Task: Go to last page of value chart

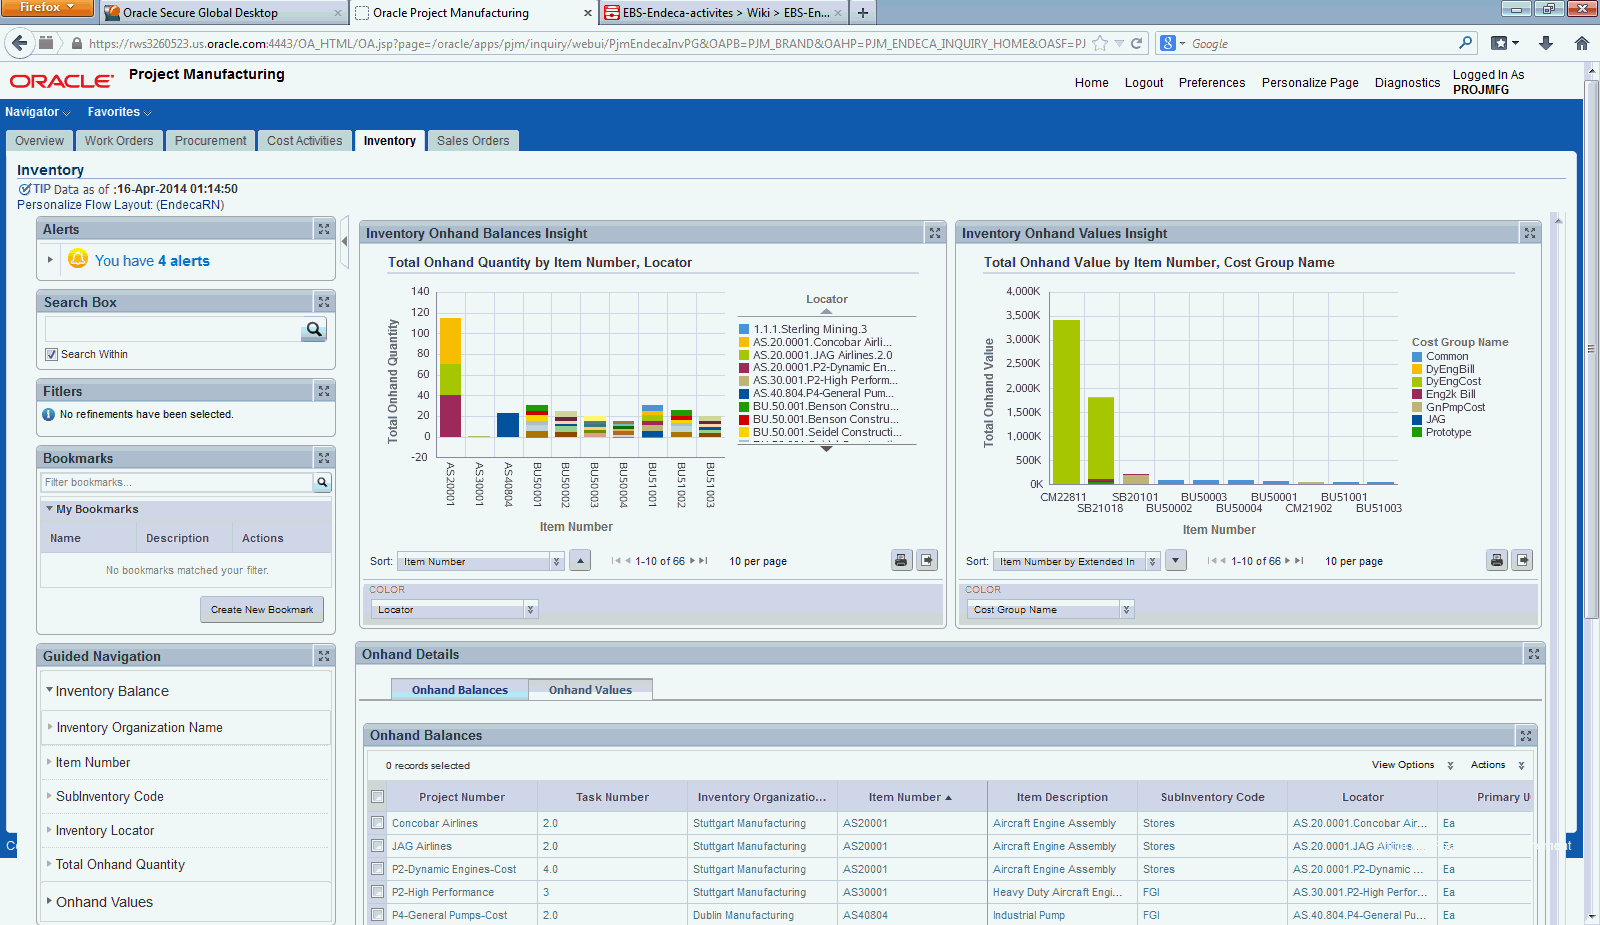Action: click(1300, 561)
